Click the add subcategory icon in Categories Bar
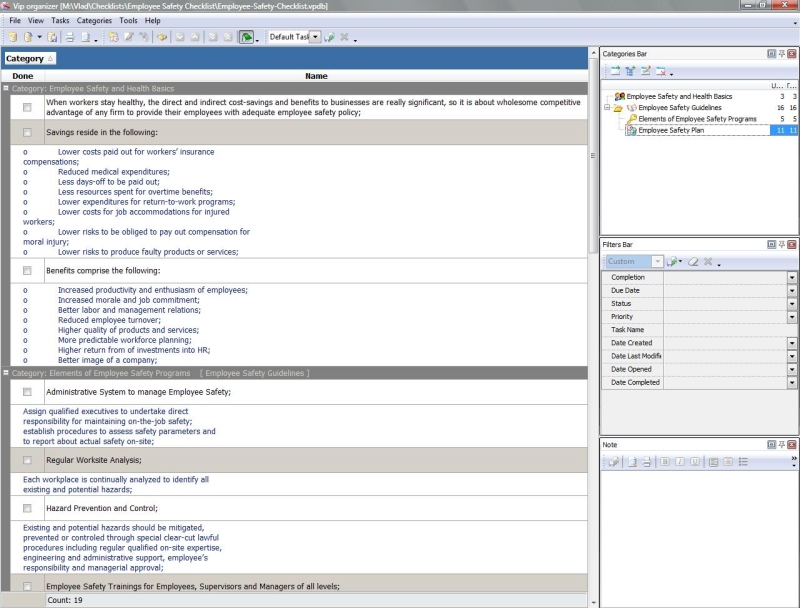 click(630, 71)
